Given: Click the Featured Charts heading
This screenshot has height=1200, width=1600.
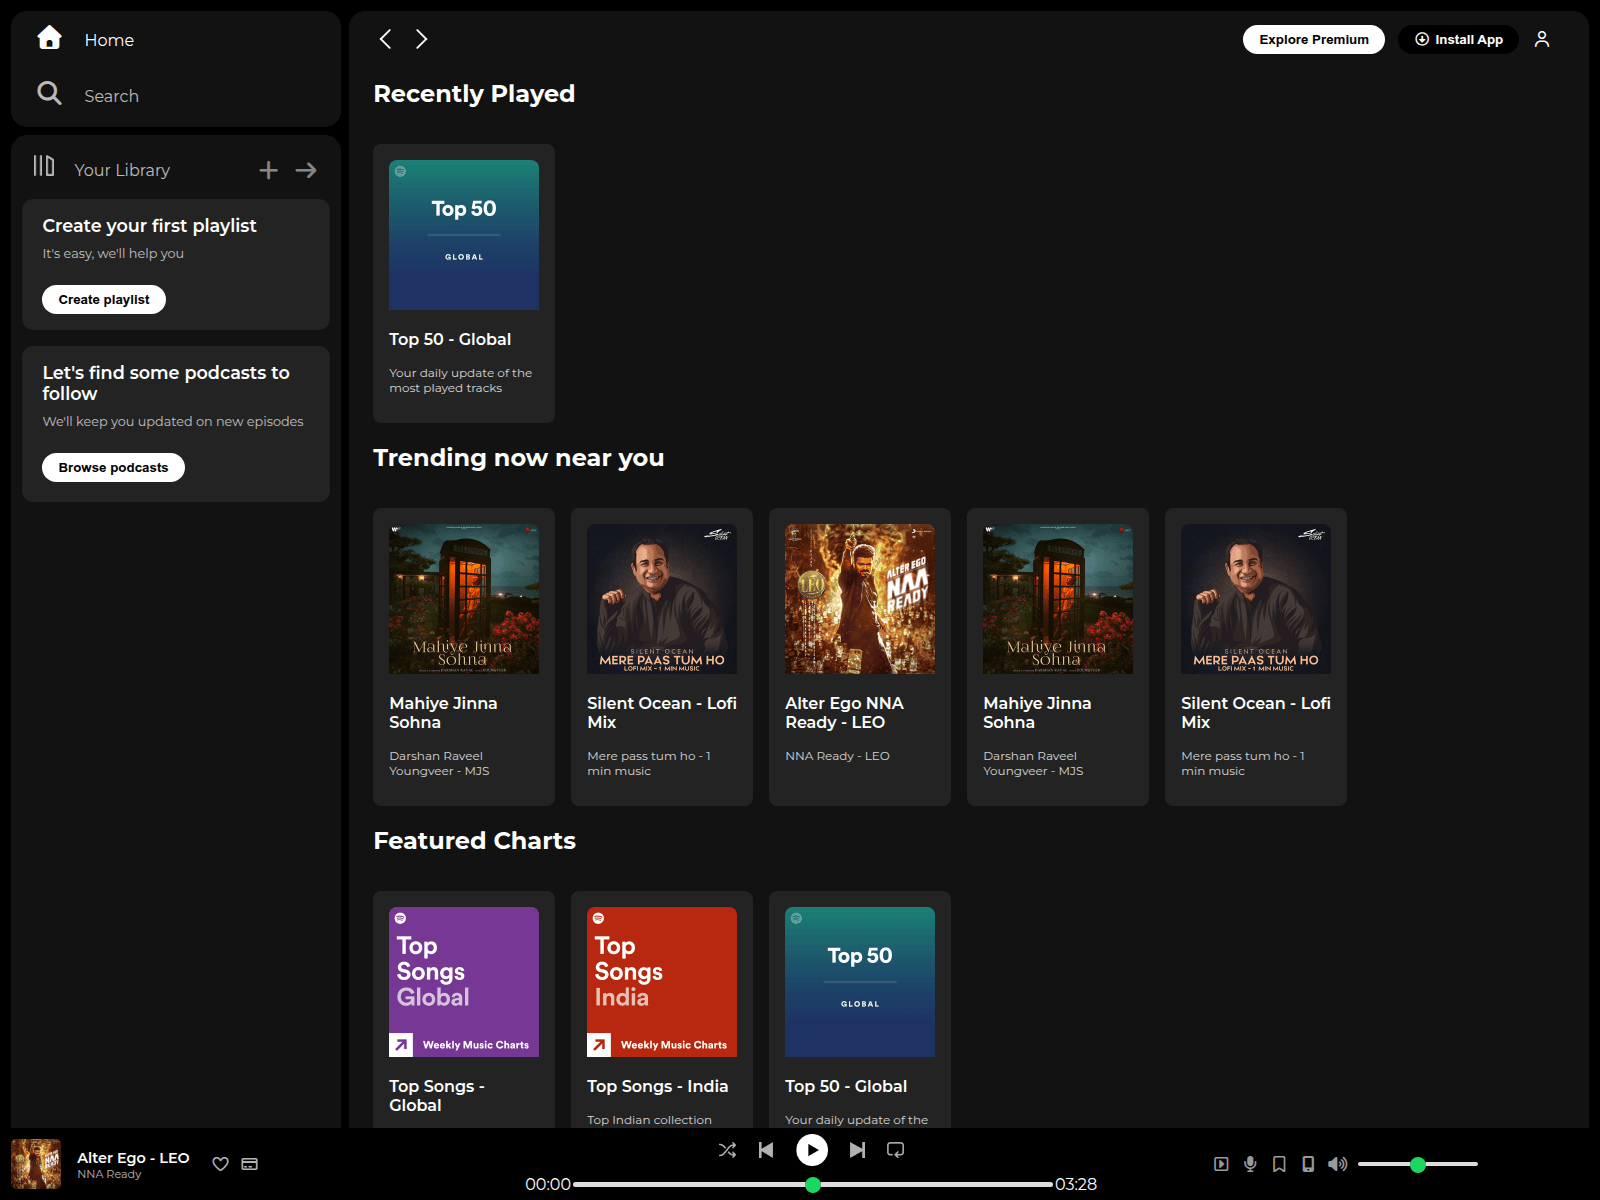Looking at the screenshot, I should click(x=474, y=840).
